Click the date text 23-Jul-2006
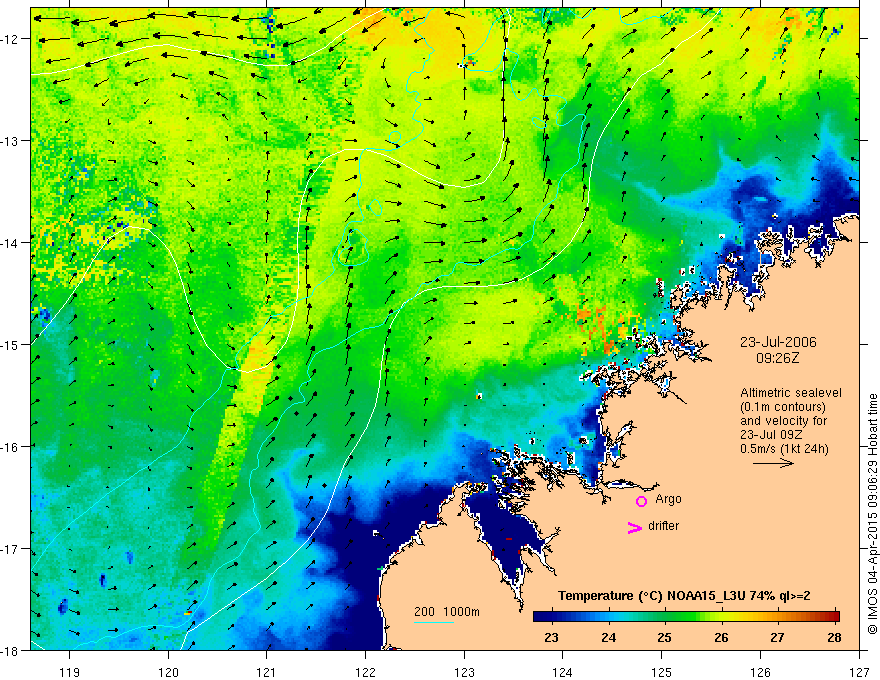 pos(778,342)
